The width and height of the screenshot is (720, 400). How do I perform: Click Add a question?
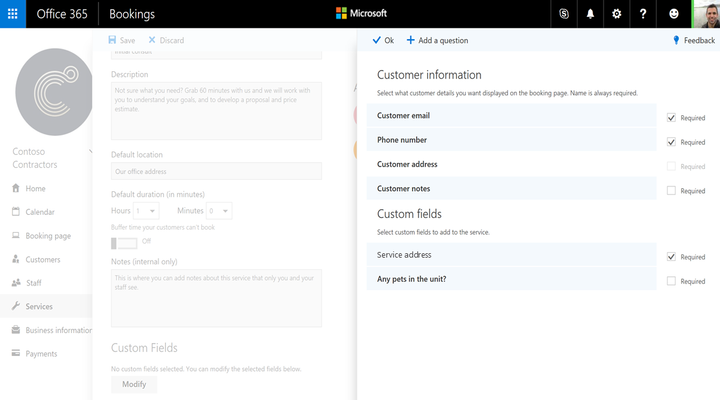437,40
